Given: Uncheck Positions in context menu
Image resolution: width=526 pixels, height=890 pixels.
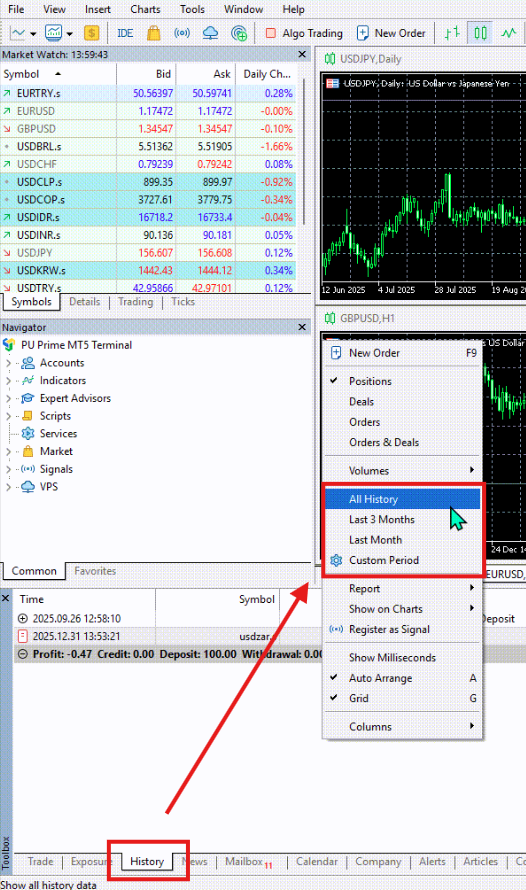Looking at the screenshot, I should pyautogui.click(x=403, y=381).
